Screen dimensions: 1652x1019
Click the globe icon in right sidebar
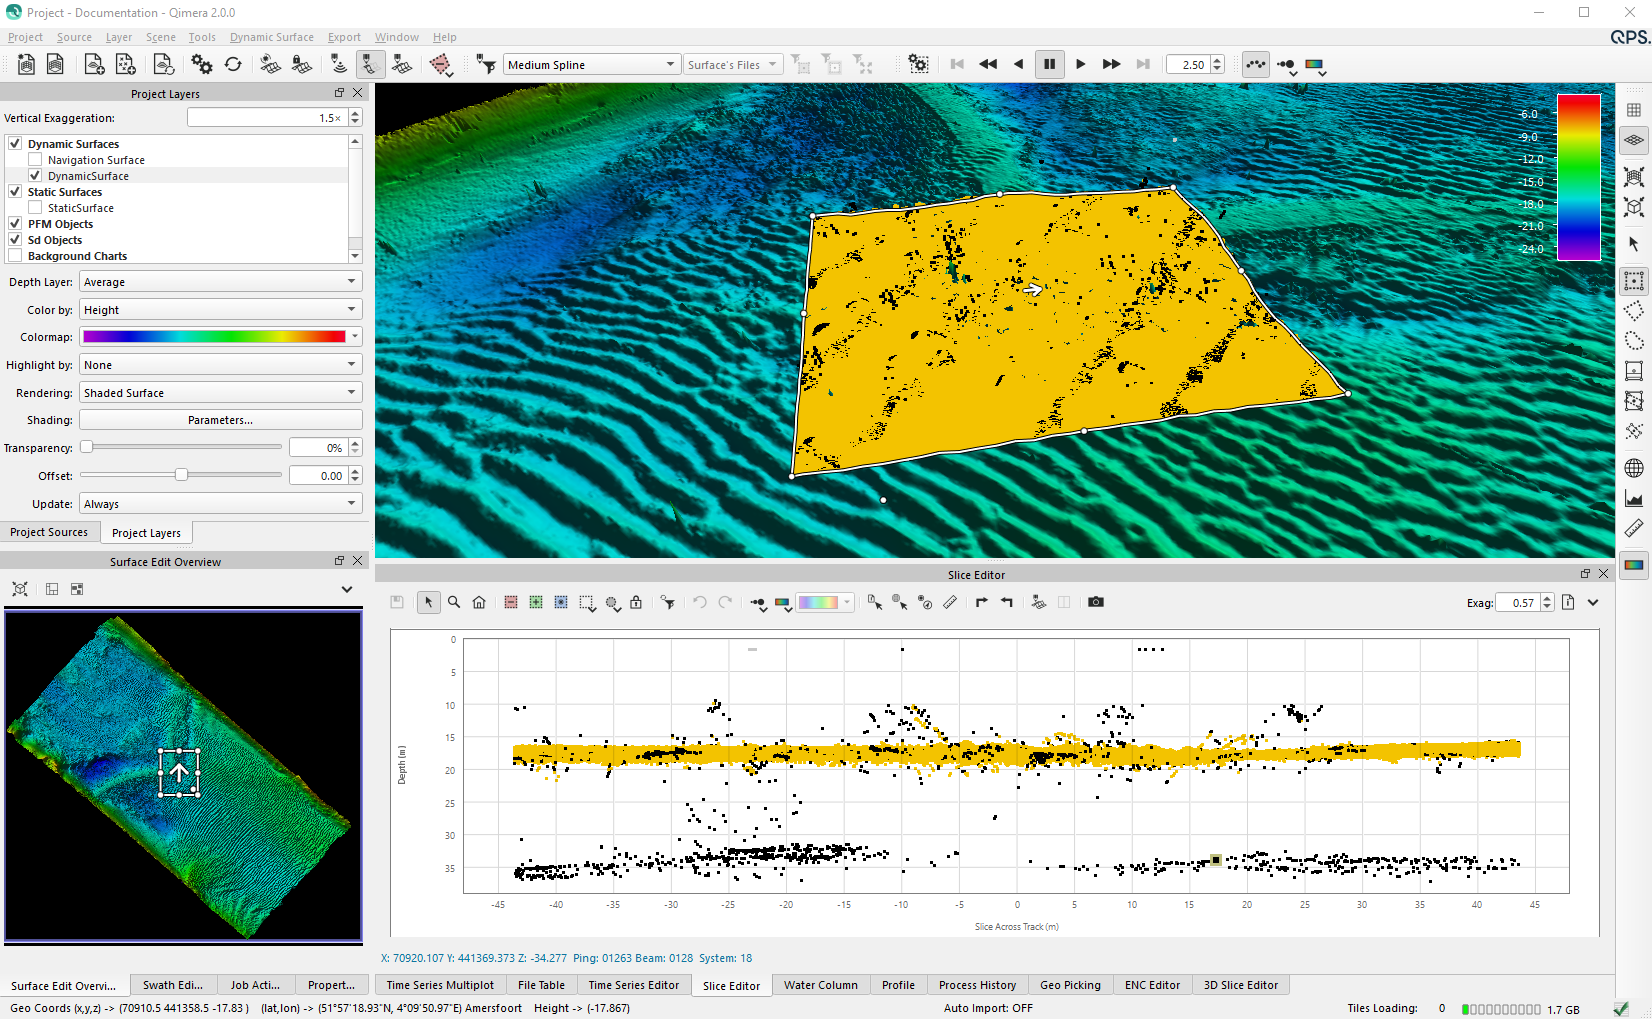(1634, 468)
